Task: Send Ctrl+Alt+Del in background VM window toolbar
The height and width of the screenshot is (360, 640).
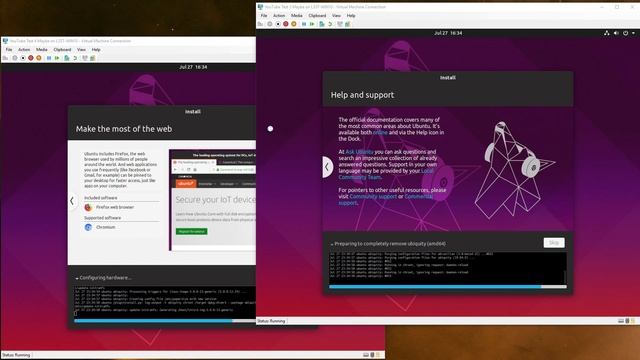Action: [x=5, y=58]
